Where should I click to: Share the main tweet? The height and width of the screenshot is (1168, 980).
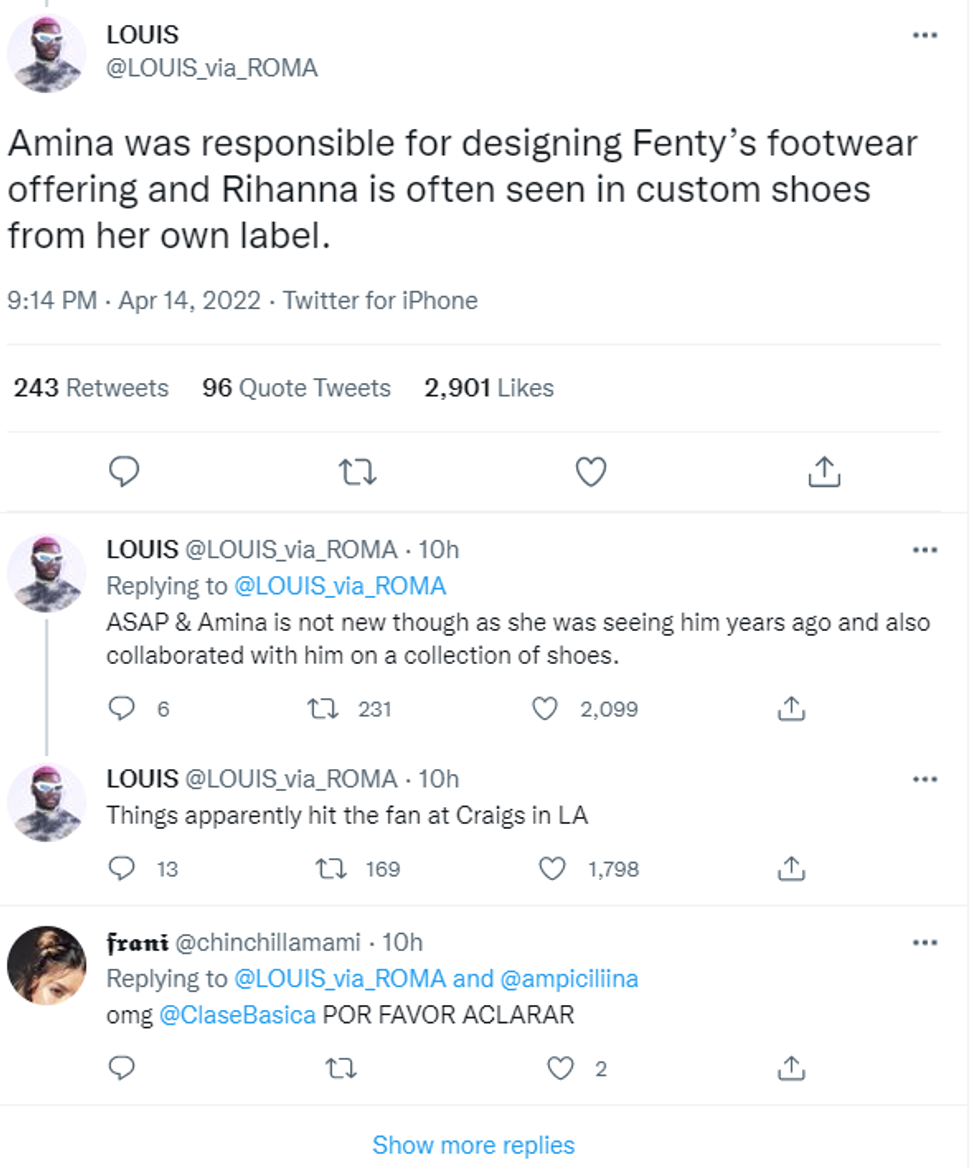click(x=824, y=471)
